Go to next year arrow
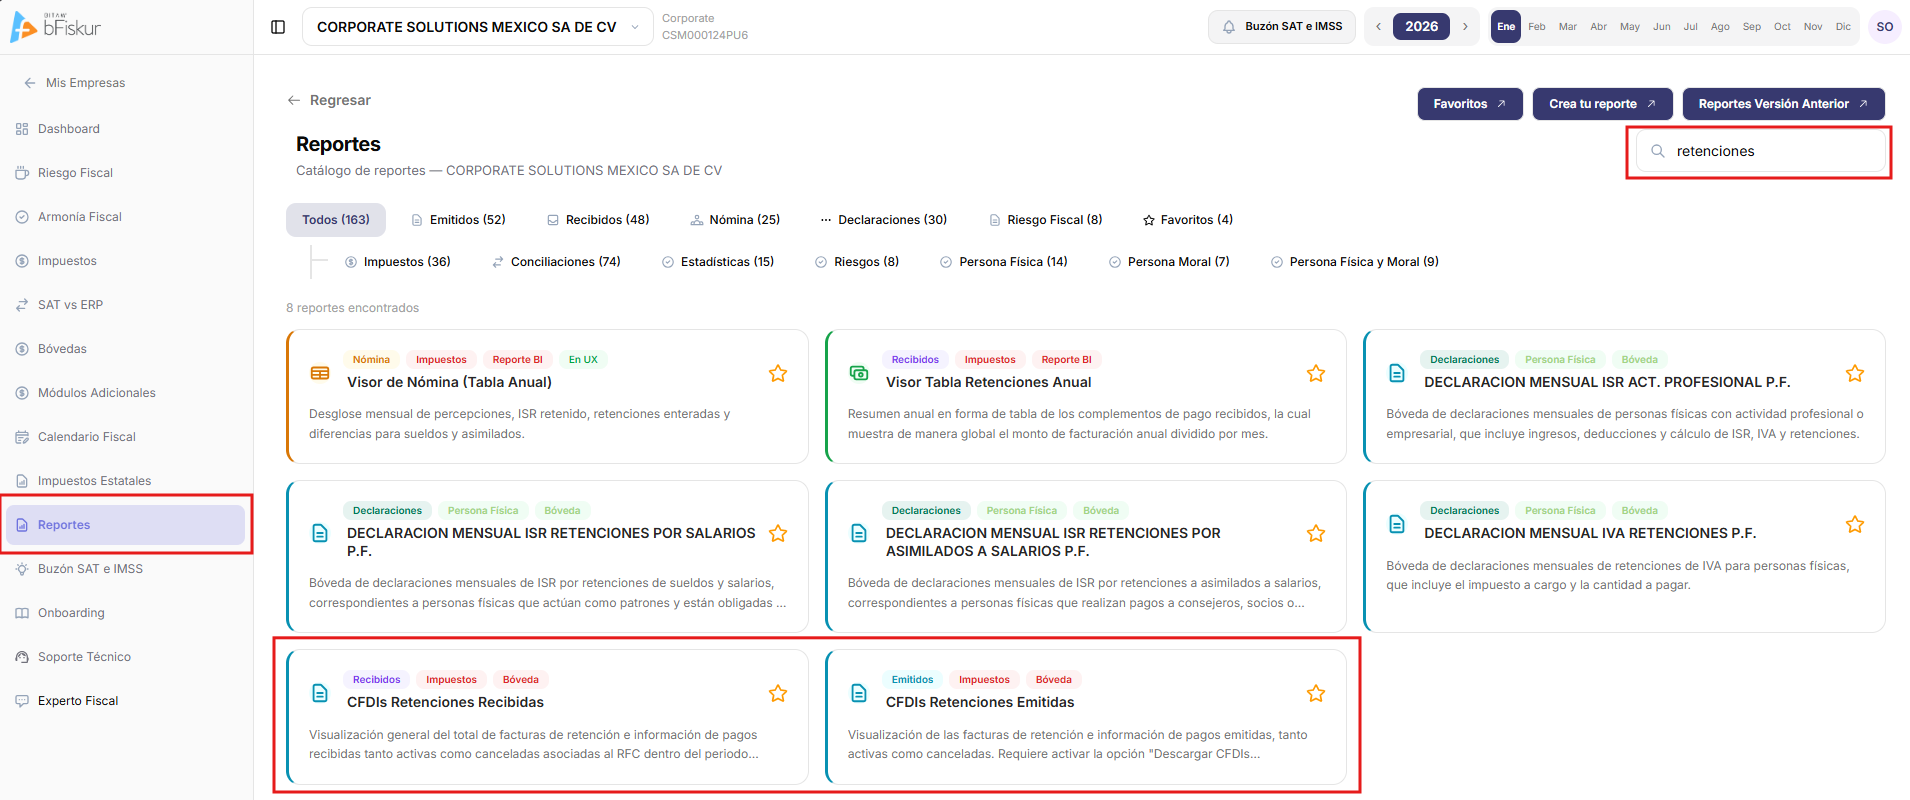The height and width of the screenshot is (800, 1910). 1465,27
